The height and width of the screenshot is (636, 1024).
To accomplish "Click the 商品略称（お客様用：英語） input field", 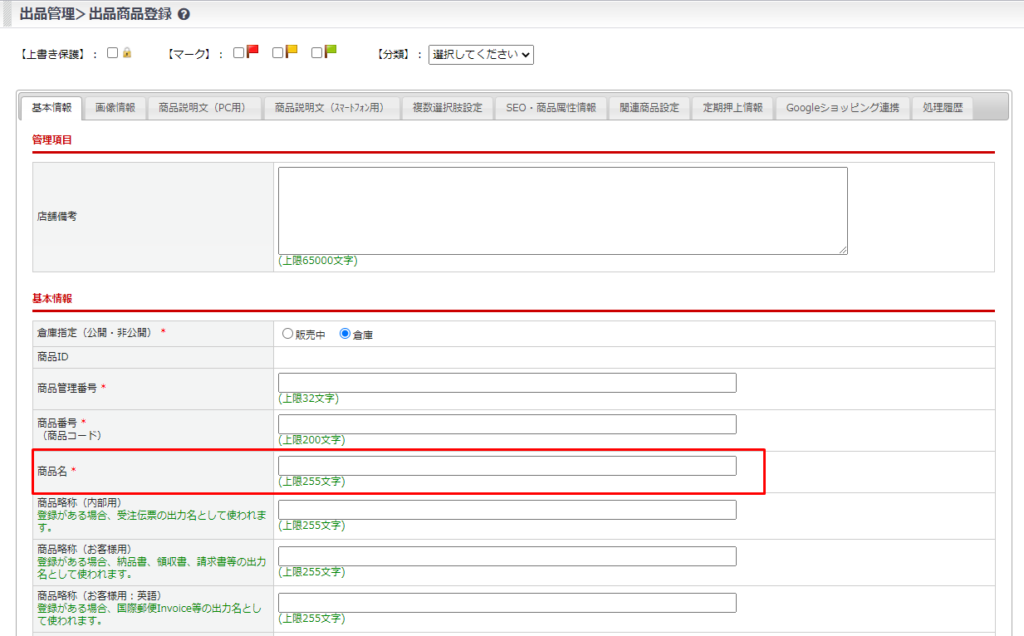I will coord(507,603).
